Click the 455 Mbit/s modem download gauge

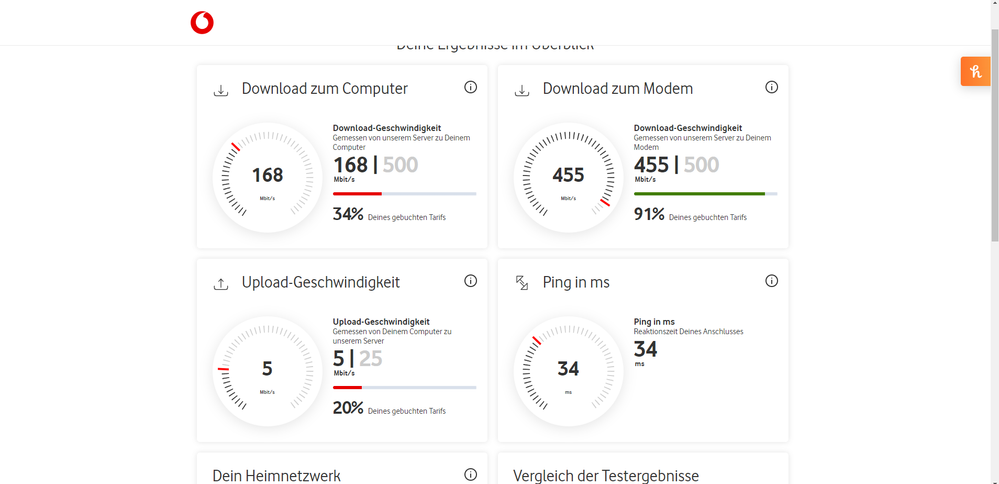coord(568,177)
